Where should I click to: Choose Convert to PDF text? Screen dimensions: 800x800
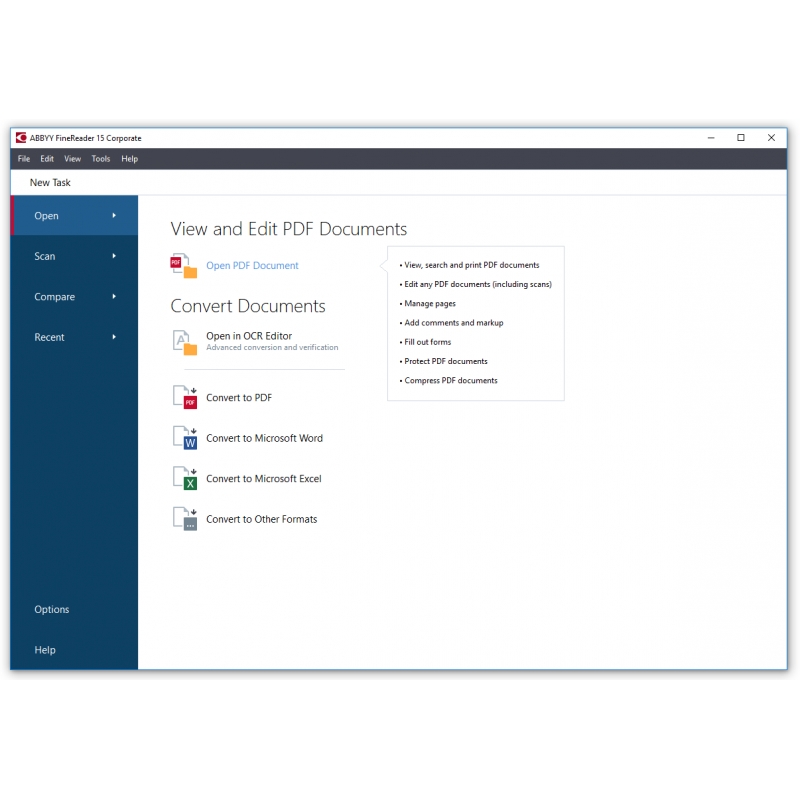click(x=239, y=397)
